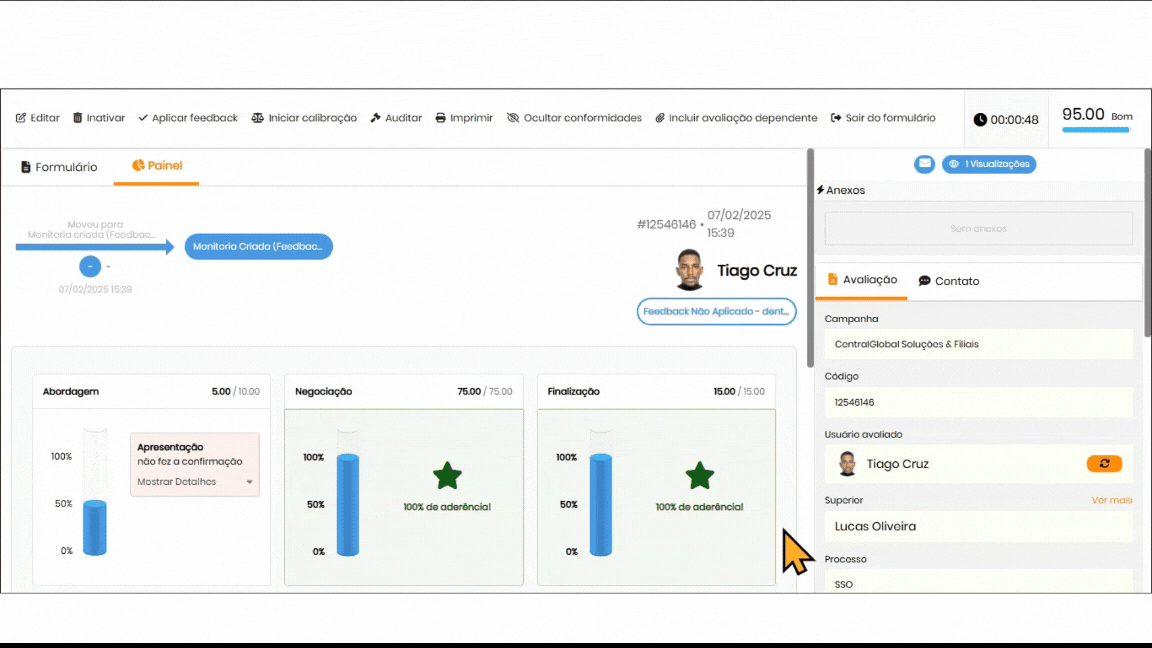
Task: Switch to the Formulário tab
Action: point(59,167)
